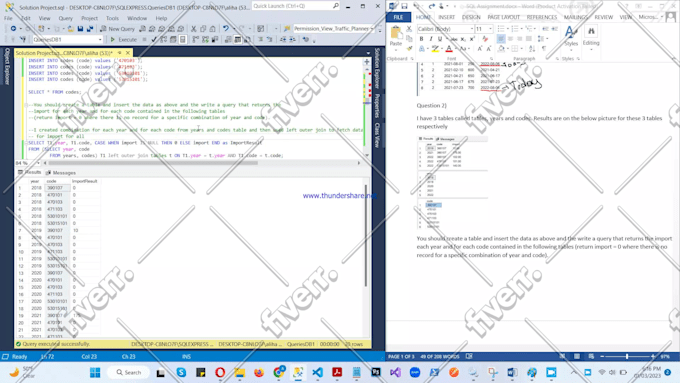
Task: Switch to the Results tab in SSMS
Action: (x=29, y=172)
